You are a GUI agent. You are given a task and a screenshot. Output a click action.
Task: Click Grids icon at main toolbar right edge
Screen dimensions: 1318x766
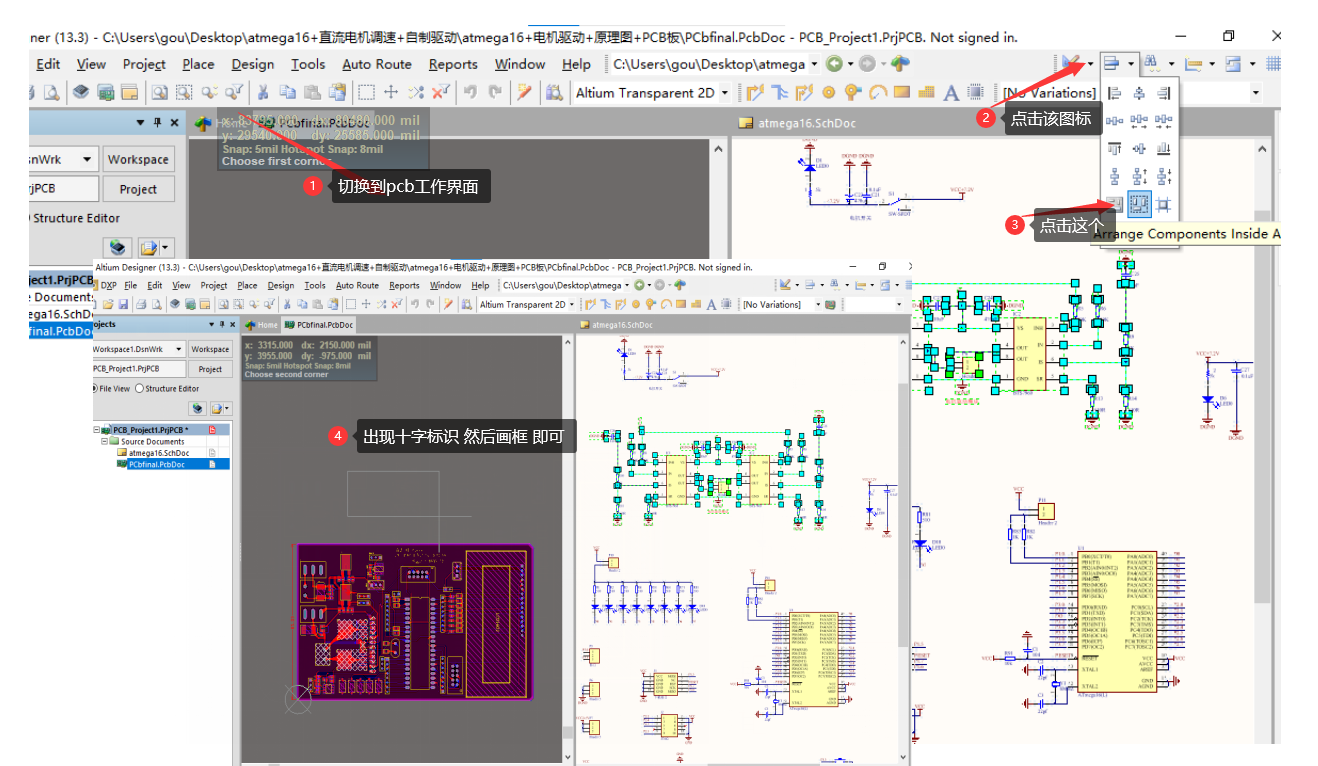coord(1273,64)
